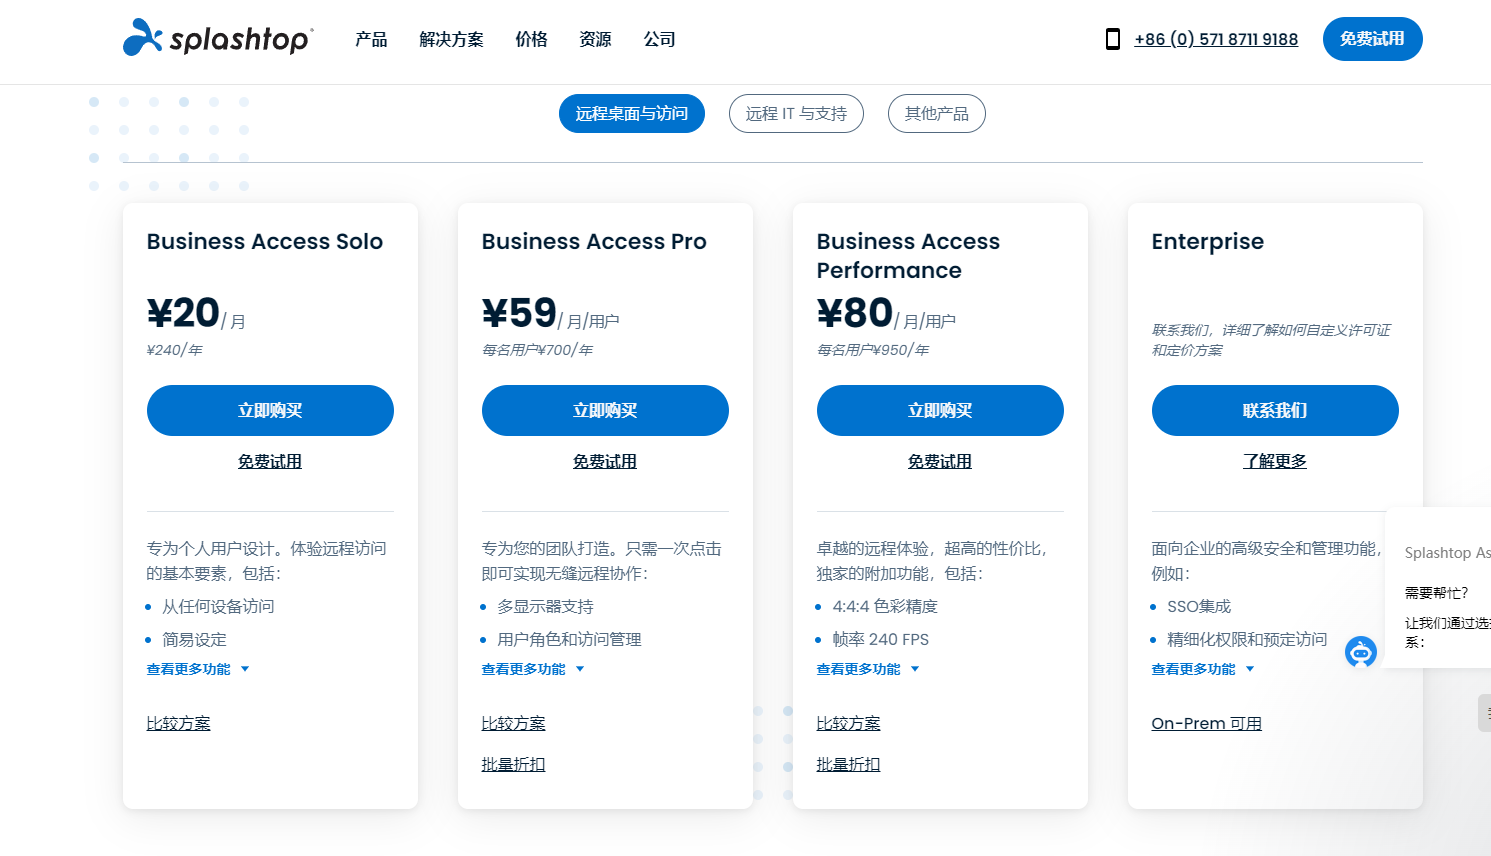Viewport: 1491px width, 856px height.
Task: Open 比较方案 in the Pro card
Action: 514,723
